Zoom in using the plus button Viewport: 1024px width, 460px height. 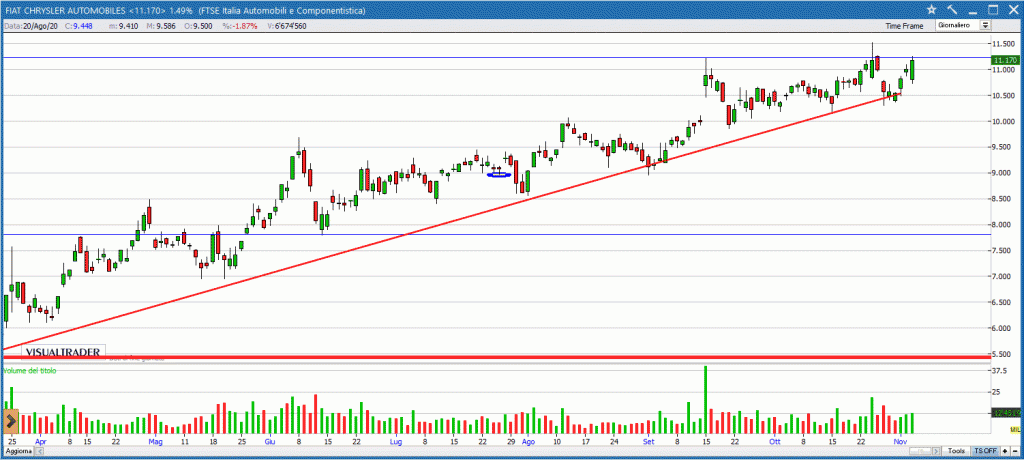click(x=1005, y=452)
